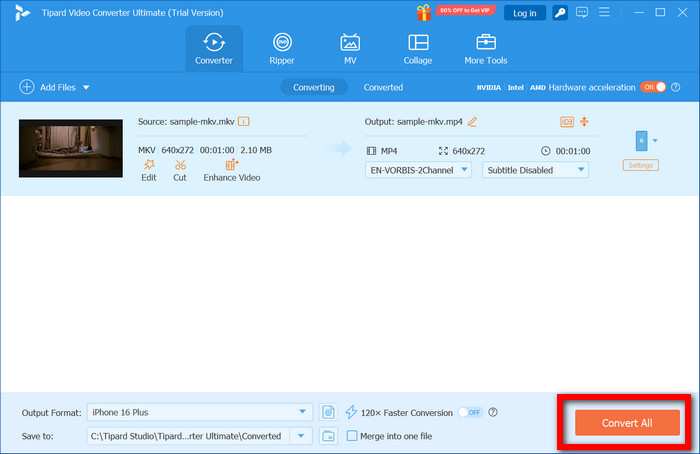The width and height of the screenshot is (700, 454).
Task: Rename output file with pencil icon
Action: click(x=472, y=121)
